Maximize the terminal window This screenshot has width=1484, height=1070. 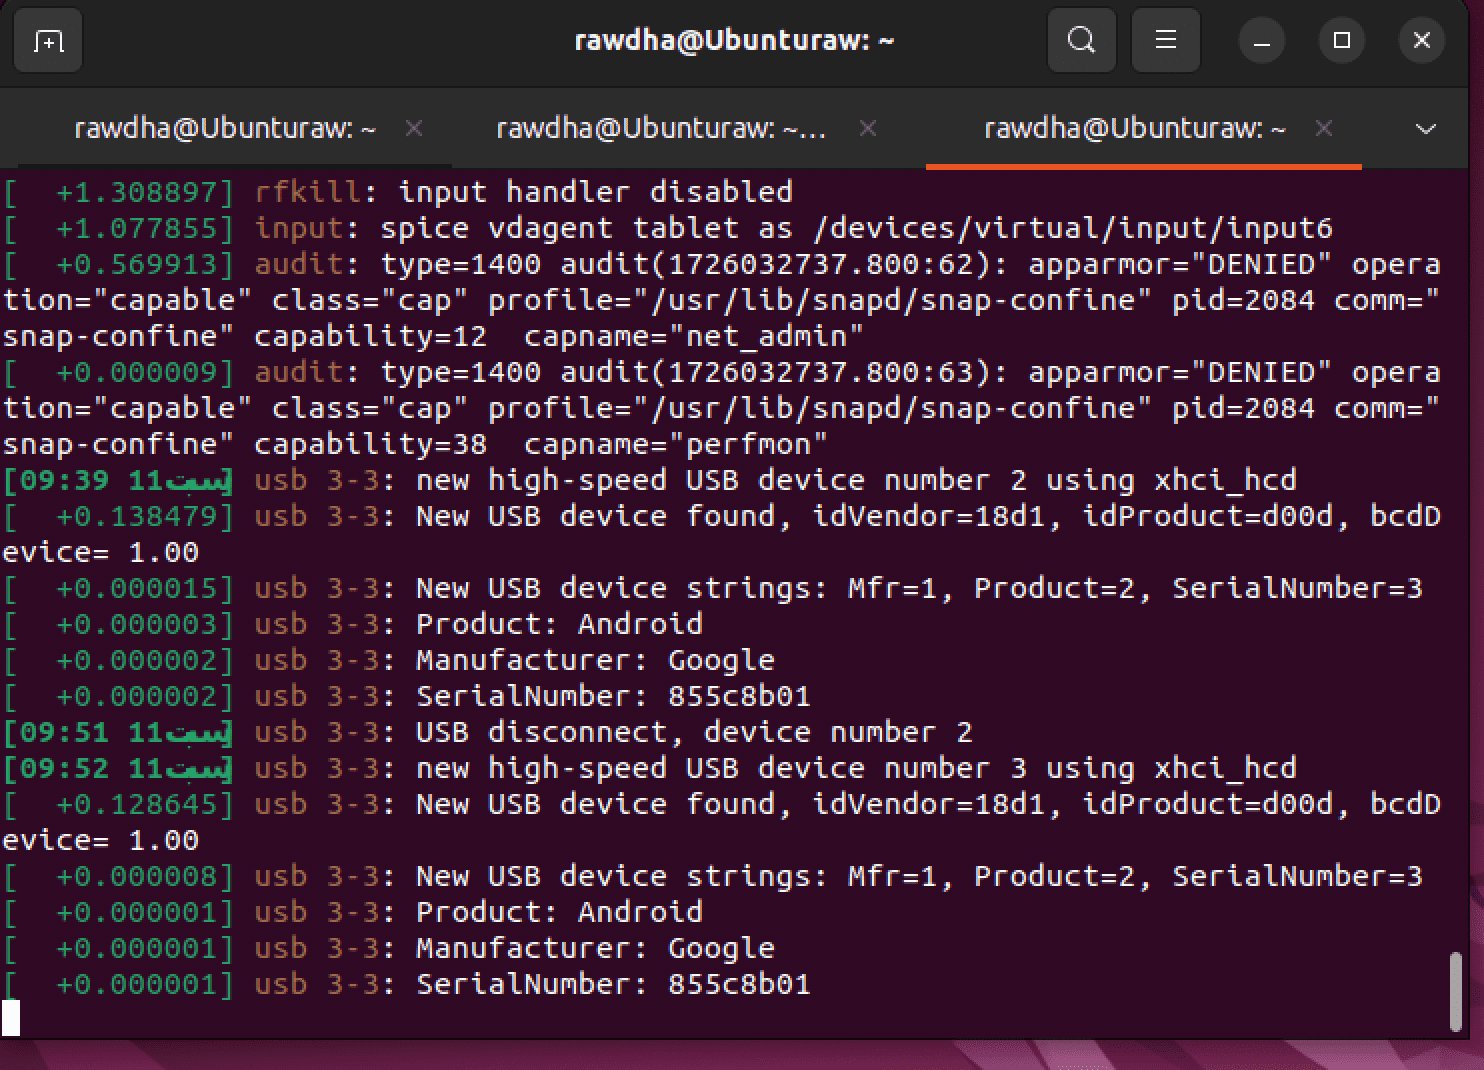(1342, 41)
